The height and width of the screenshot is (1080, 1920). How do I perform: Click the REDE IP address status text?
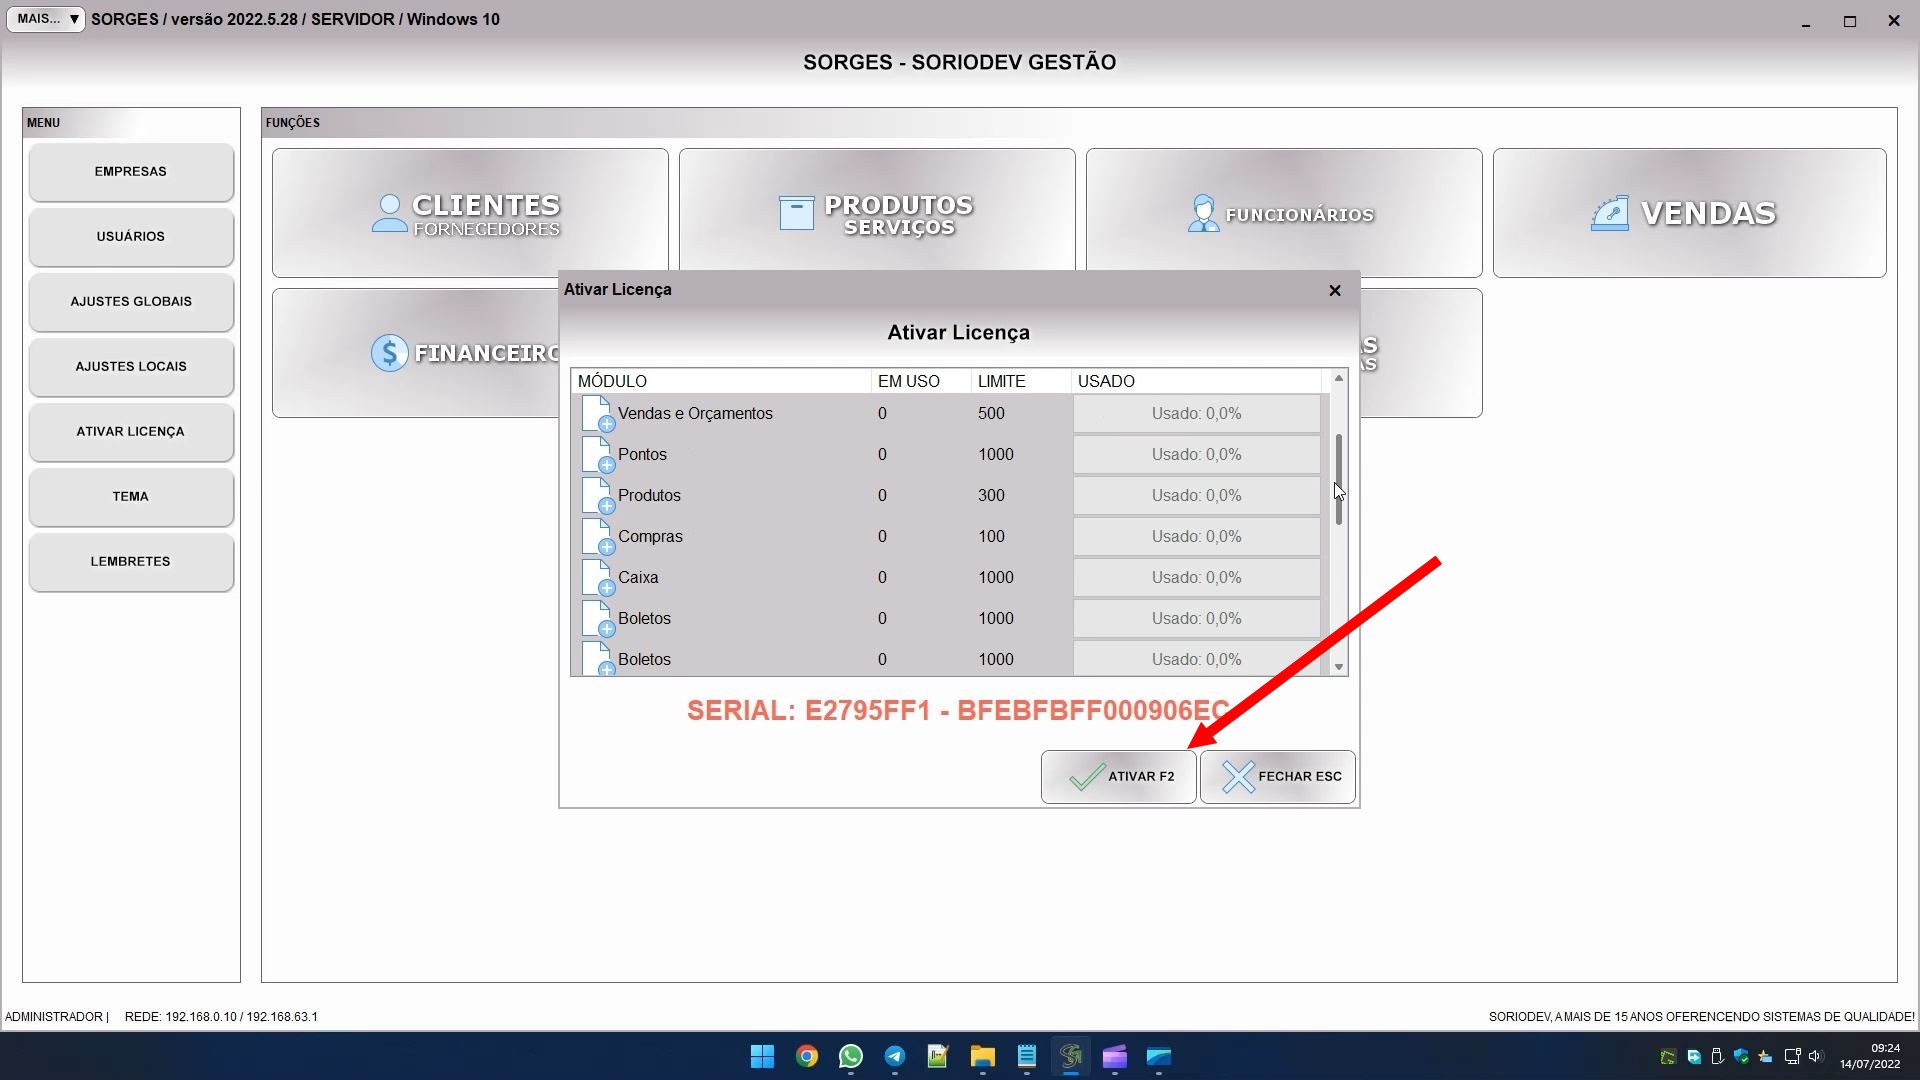tap(221, 1017)
